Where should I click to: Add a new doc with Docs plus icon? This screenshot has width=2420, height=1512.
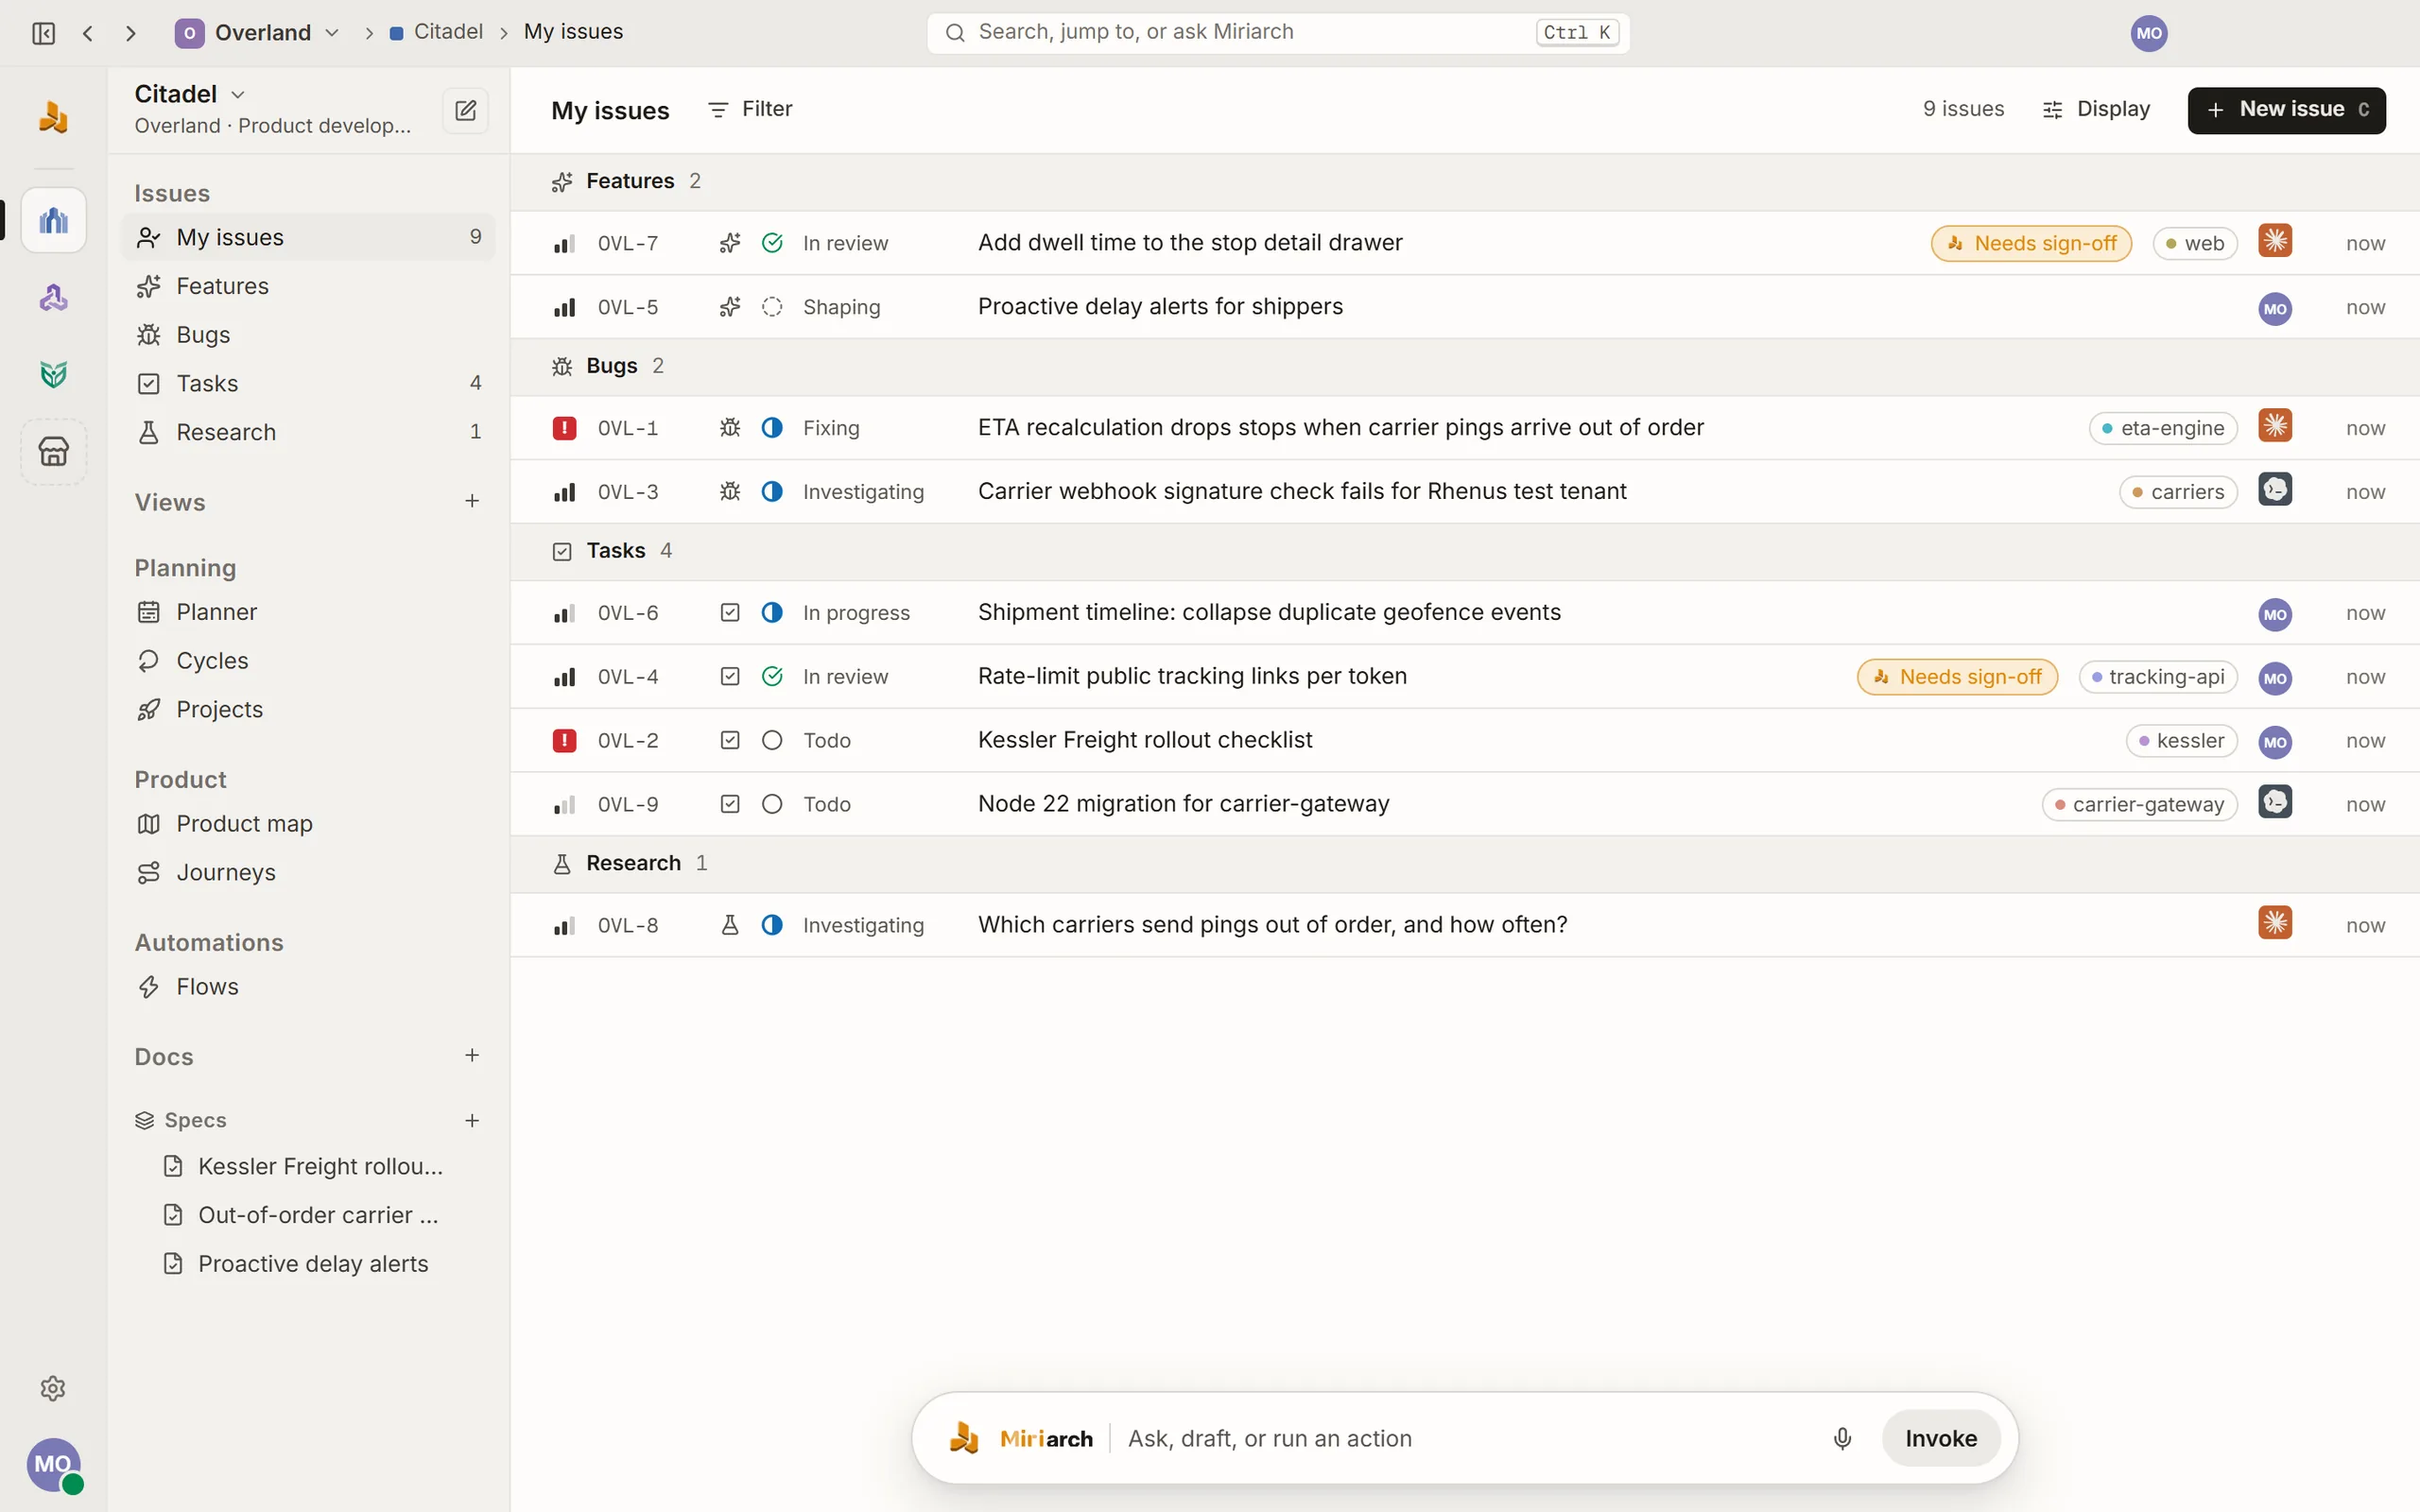coord(472,1056)
